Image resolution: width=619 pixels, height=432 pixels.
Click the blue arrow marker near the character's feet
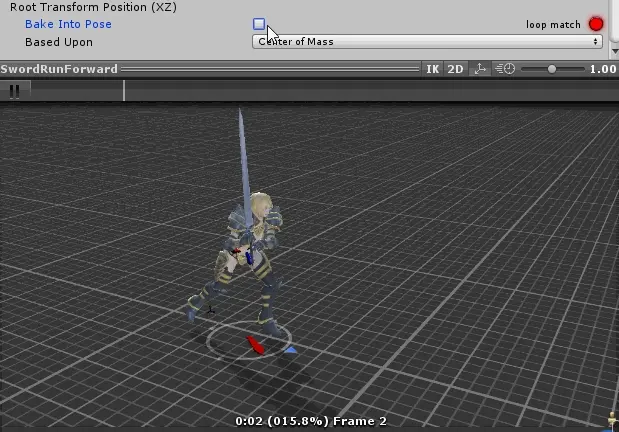(x=291, y=350)
